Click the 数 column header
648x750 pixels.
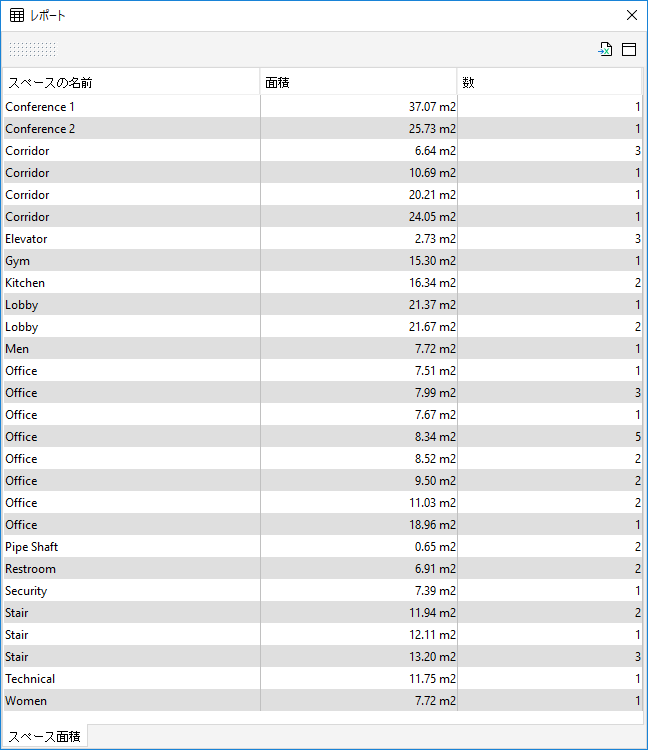(x=549, y=82)
